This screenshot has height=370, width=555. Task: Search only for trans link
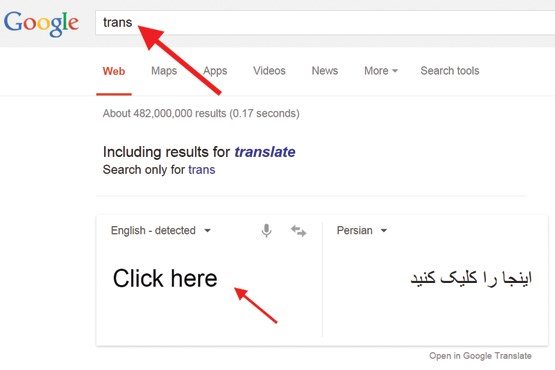pyautogui.click(x=202, y=170)
